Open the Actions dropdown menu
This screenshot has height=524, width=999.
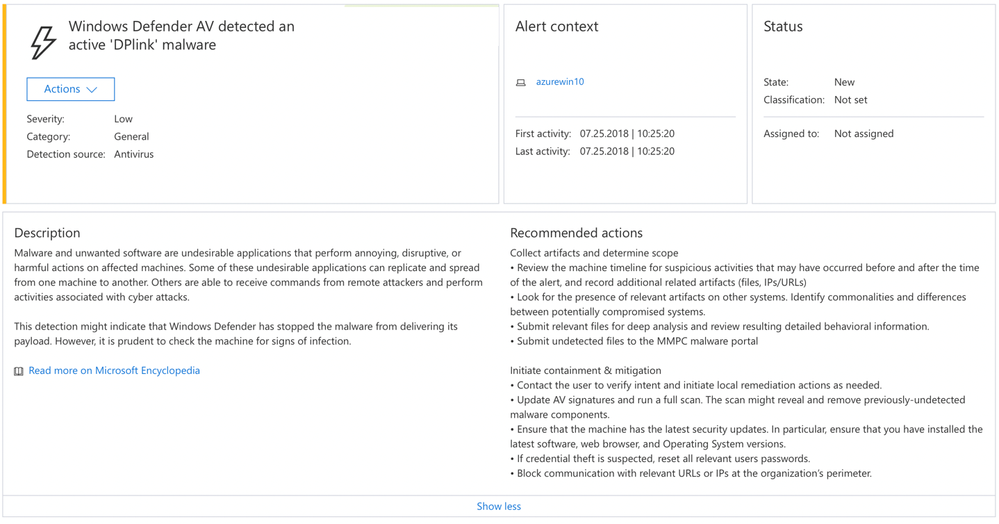tap(71, 89)
